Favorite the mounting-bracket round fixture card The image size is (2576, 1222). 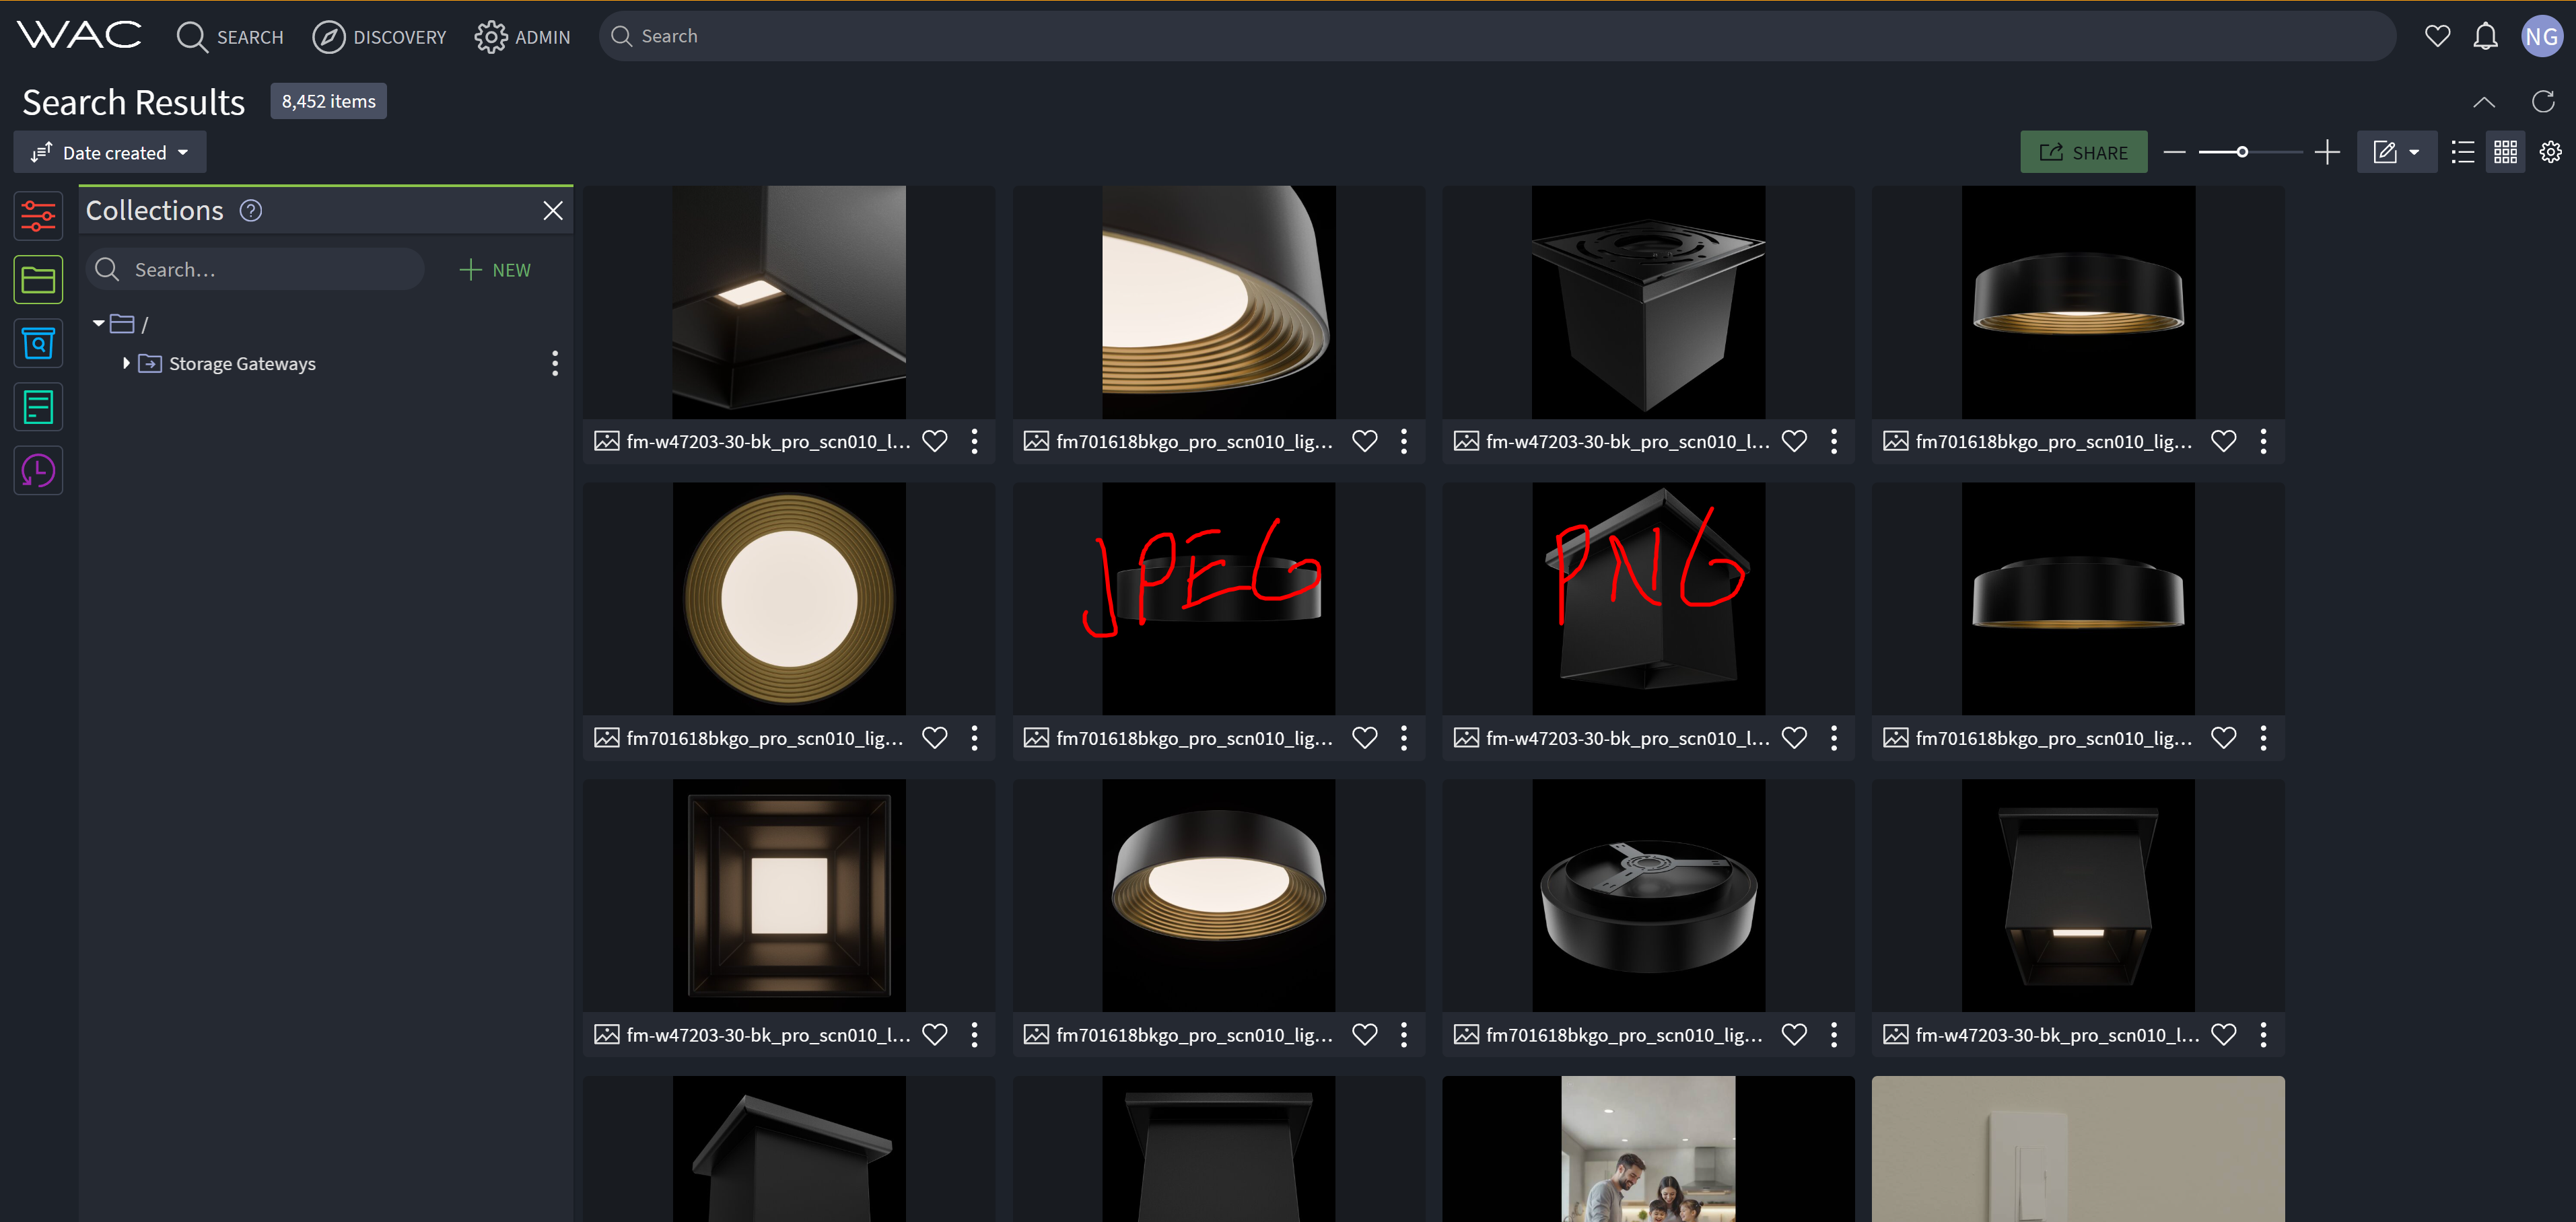tap(1795, 1035)
